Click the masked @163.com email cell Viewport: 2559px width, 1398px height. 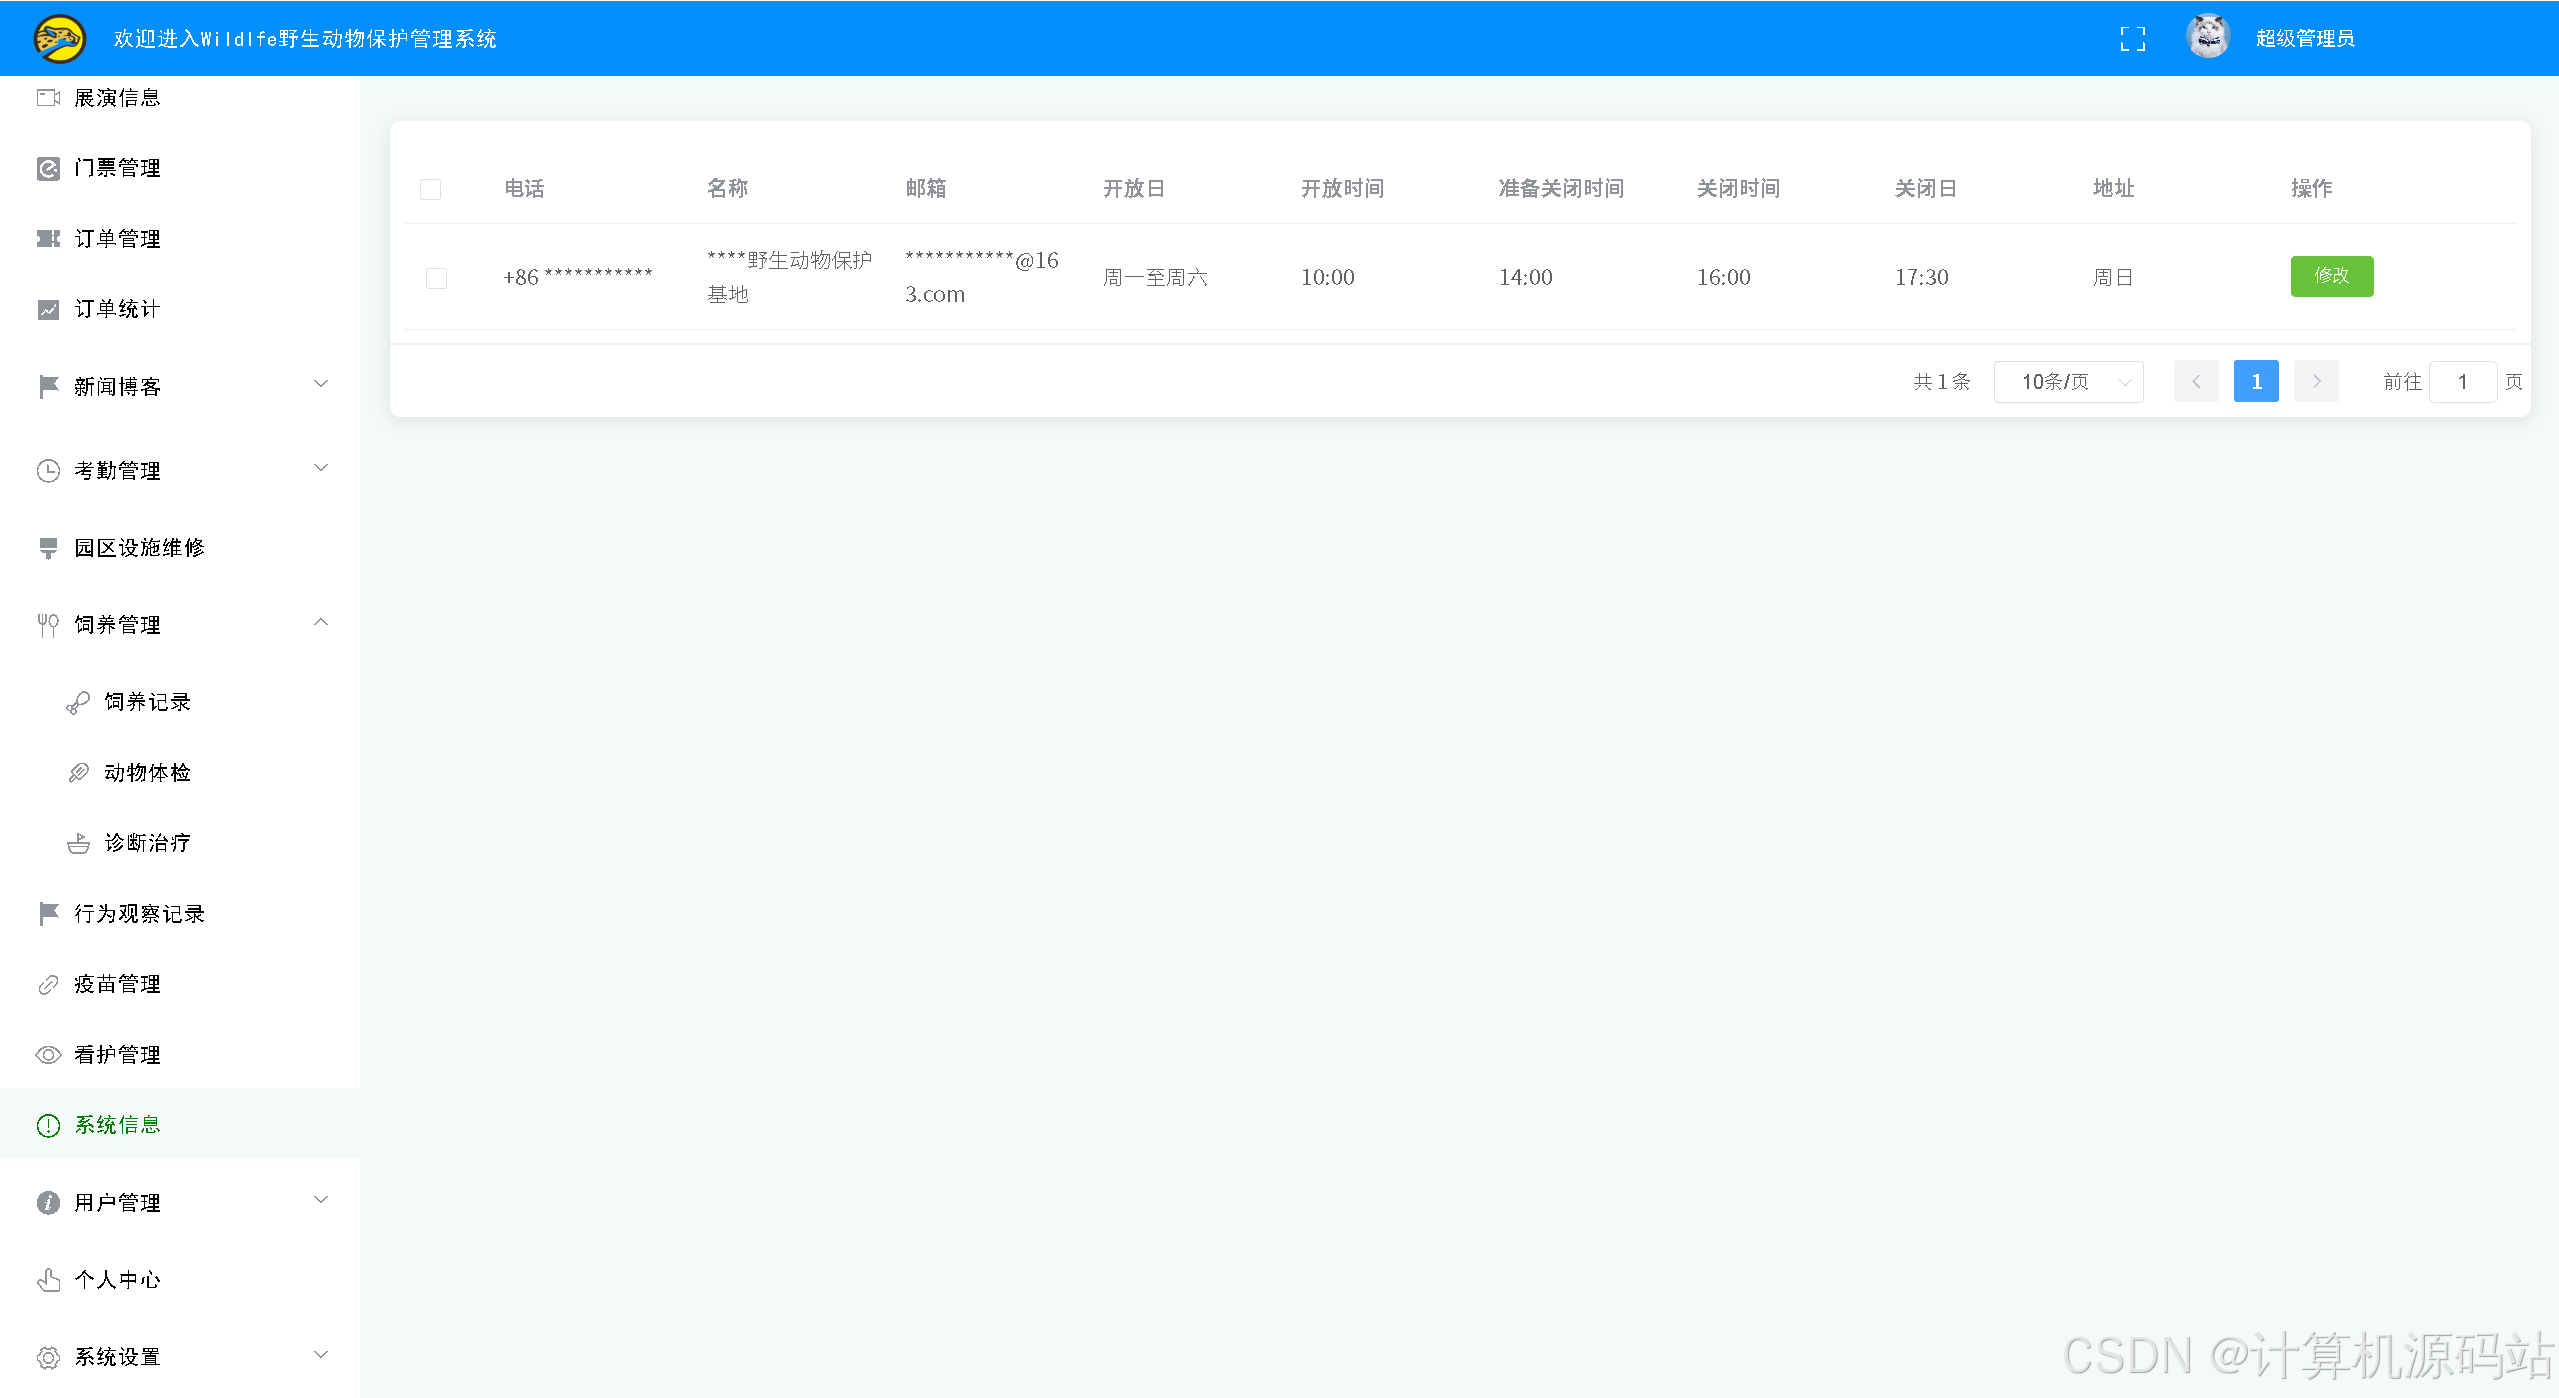(982, 277)
